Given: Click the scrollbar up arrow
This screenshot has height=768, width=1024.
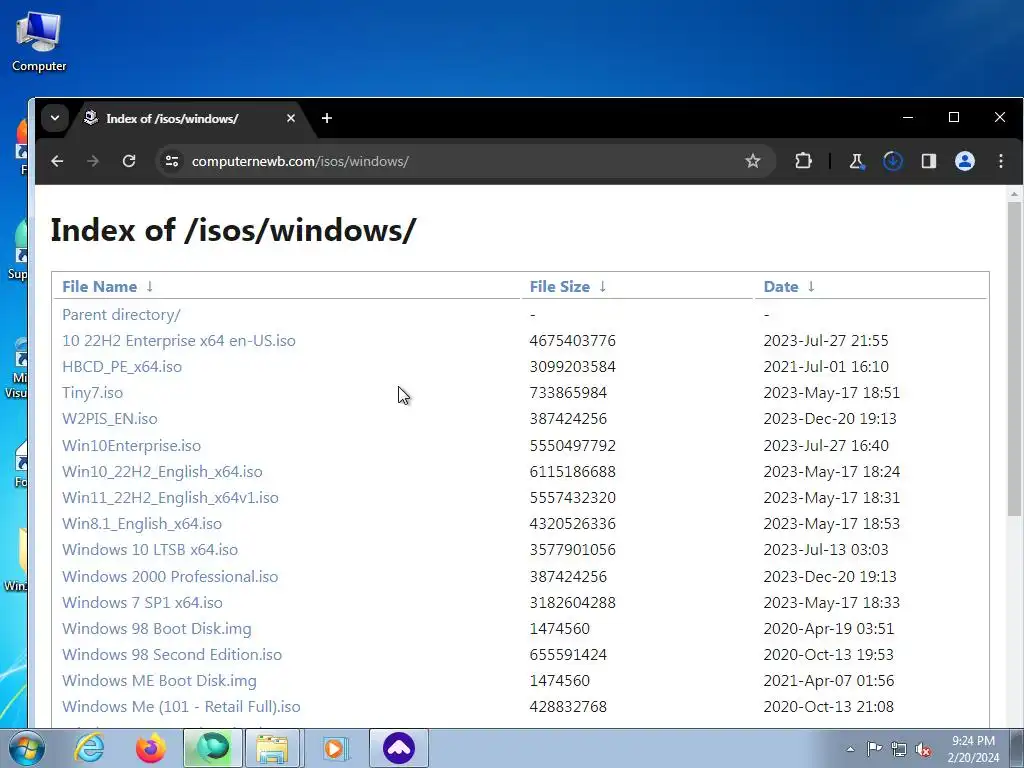Looking at the screenshot, I should [1014, 194].
